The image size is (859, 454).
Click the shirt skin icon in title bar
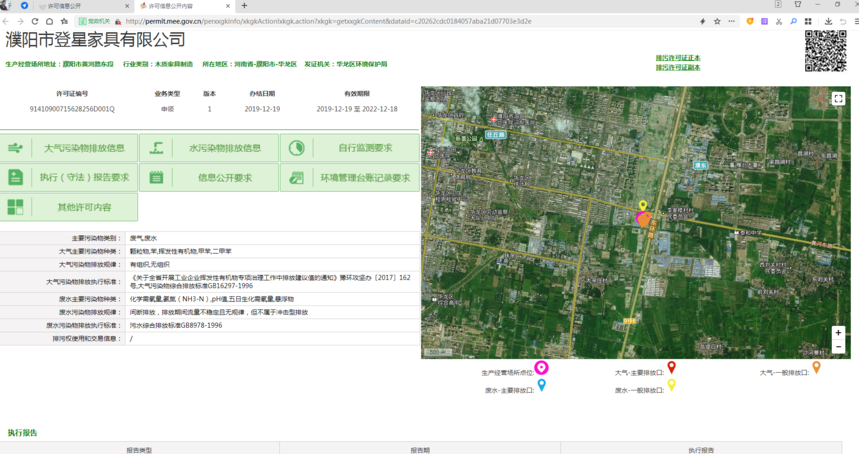click(x=798, y=4)
